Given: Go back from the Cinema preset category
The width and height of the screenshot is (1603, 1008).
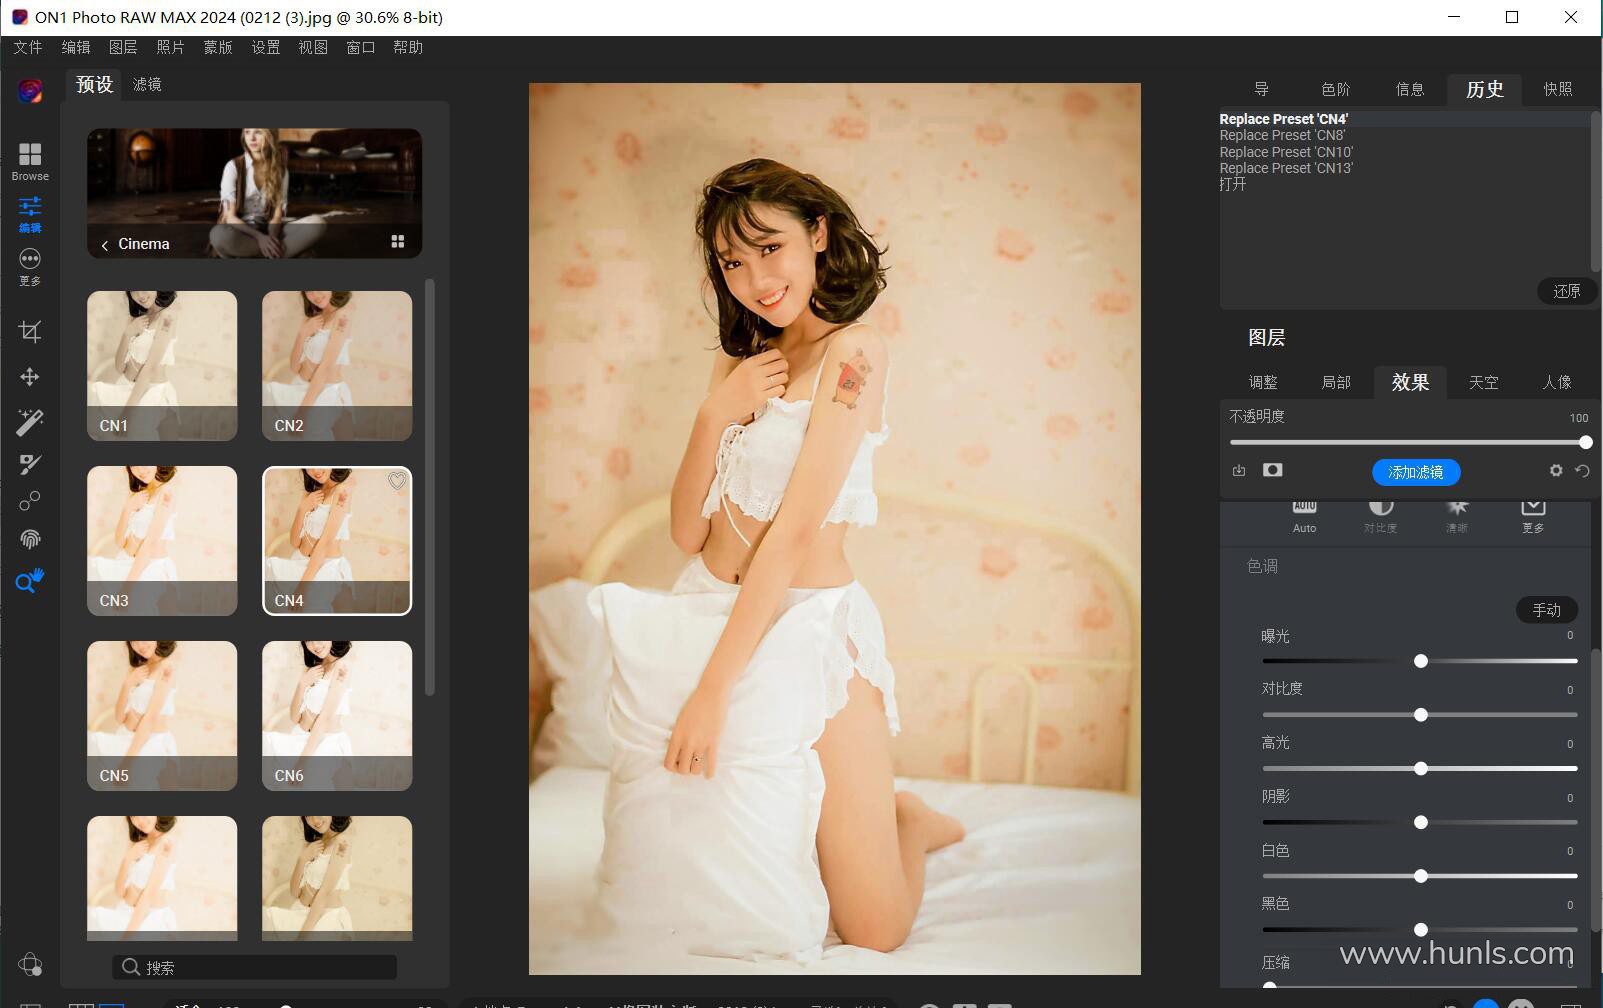Looking at the screenshot, I should [x=105, y=245].
